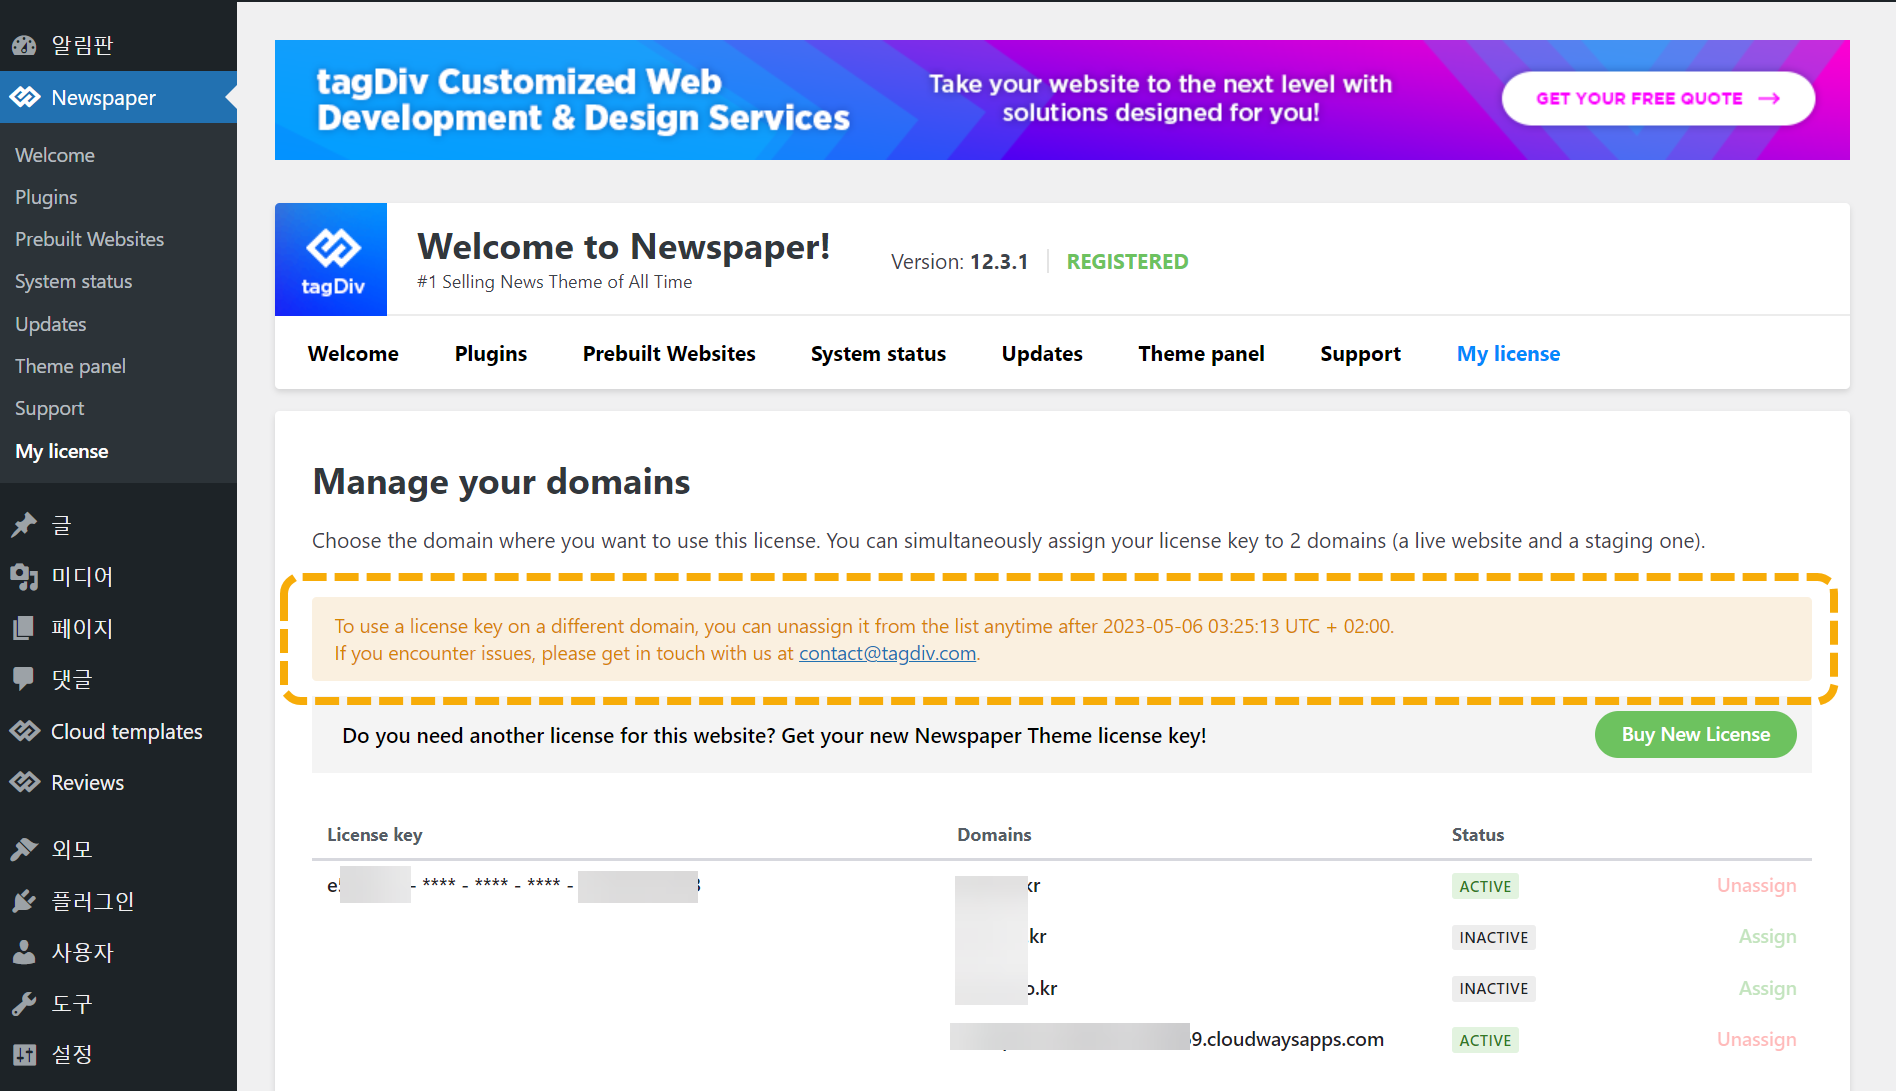
Task: Switch to the Support tab
Action: (1360, 353)
